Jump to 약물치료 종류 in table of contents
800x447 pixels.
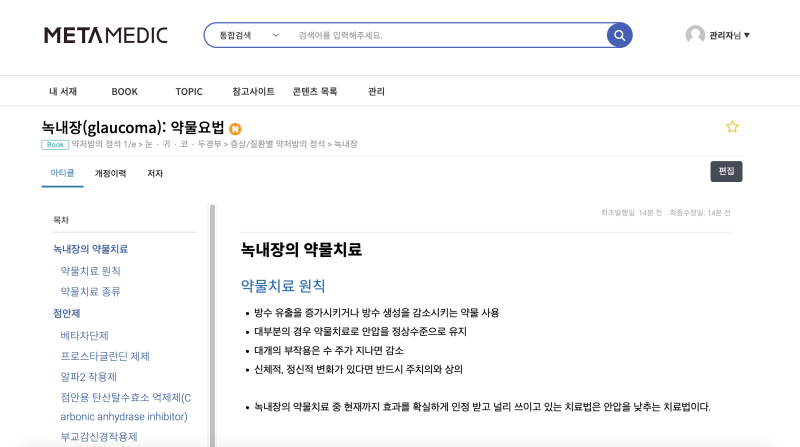coord(90,291)
